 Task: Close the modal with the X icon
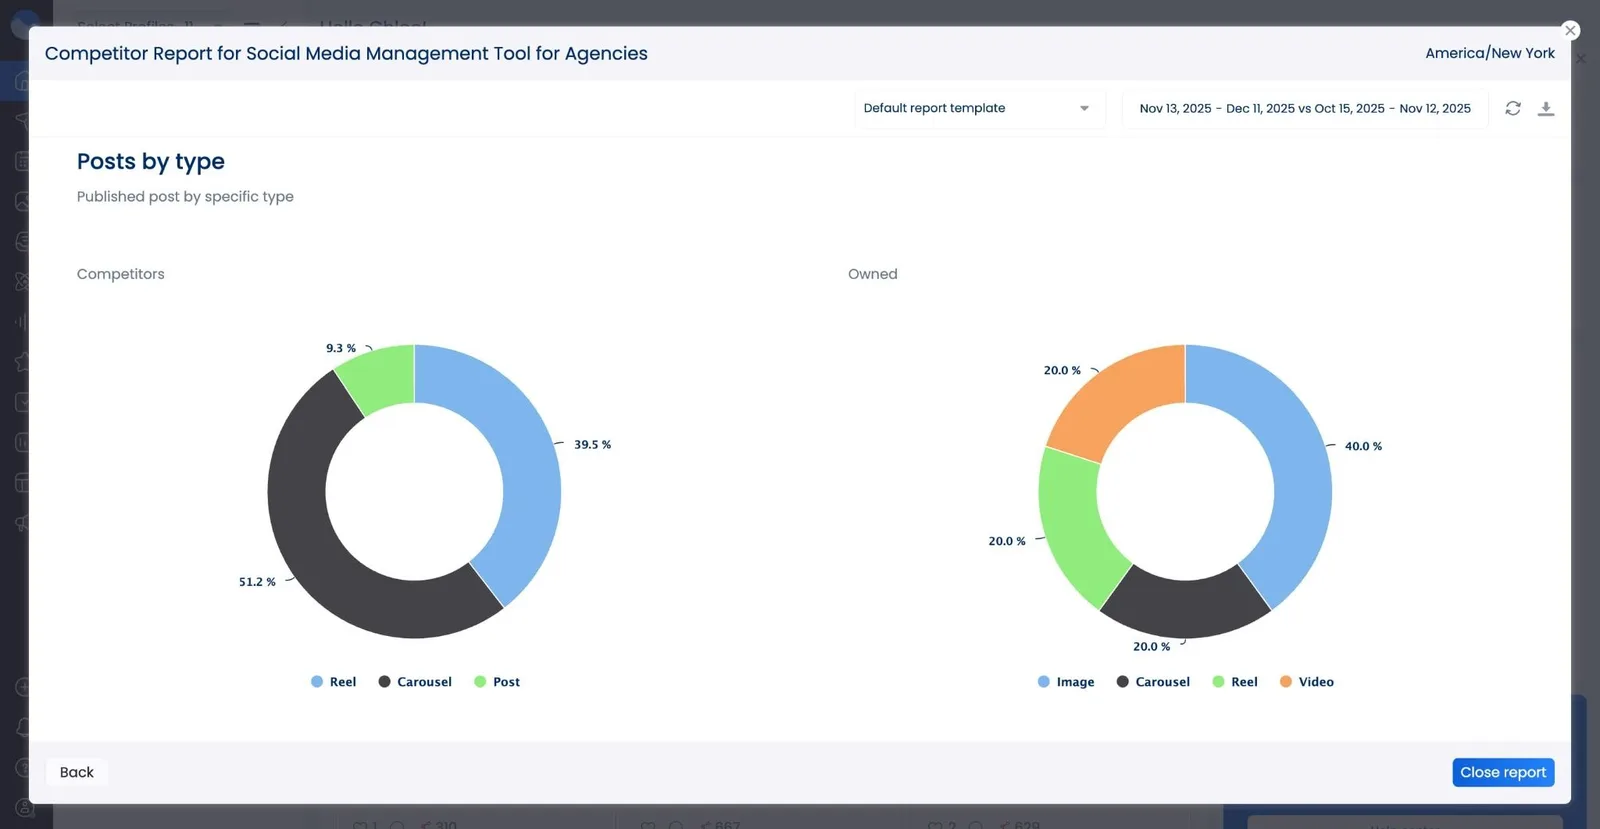pyautogui.click(x=1570, y=31)
